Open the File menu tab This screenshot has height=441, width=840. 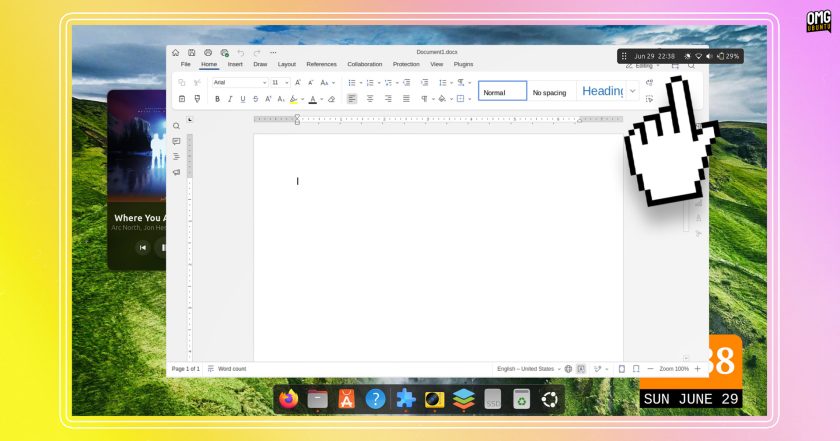[x=185, y=64]
